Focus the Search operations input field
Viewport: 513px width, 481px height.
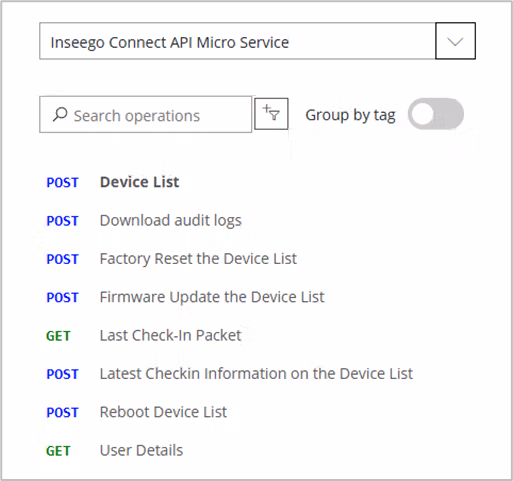click(x=145, y=114)
